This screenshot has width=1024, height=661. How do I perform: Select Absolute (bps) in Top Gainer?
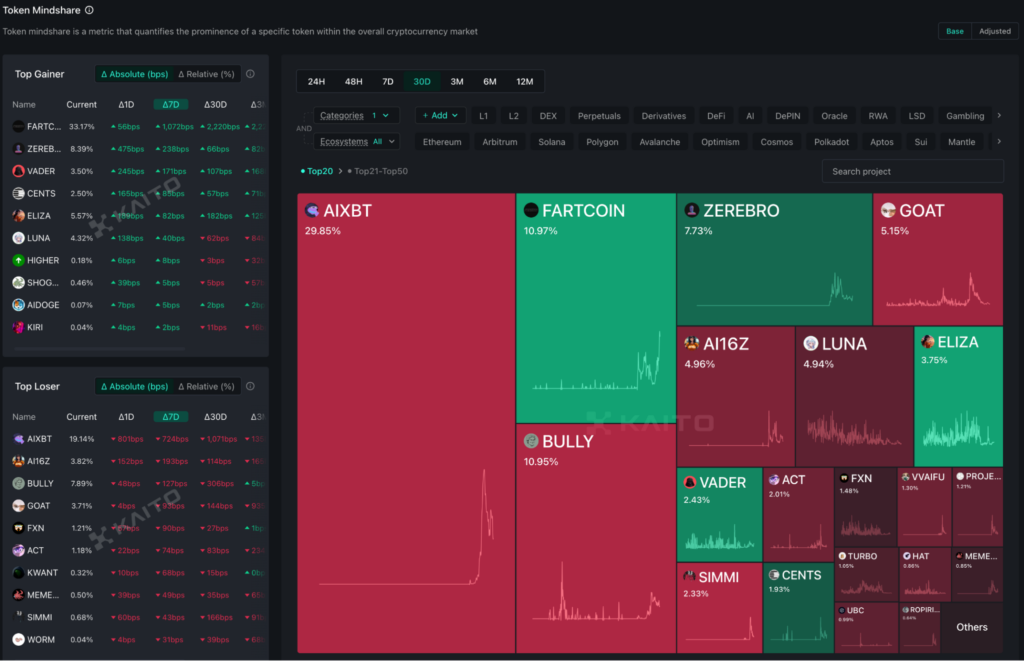(134, 74)
